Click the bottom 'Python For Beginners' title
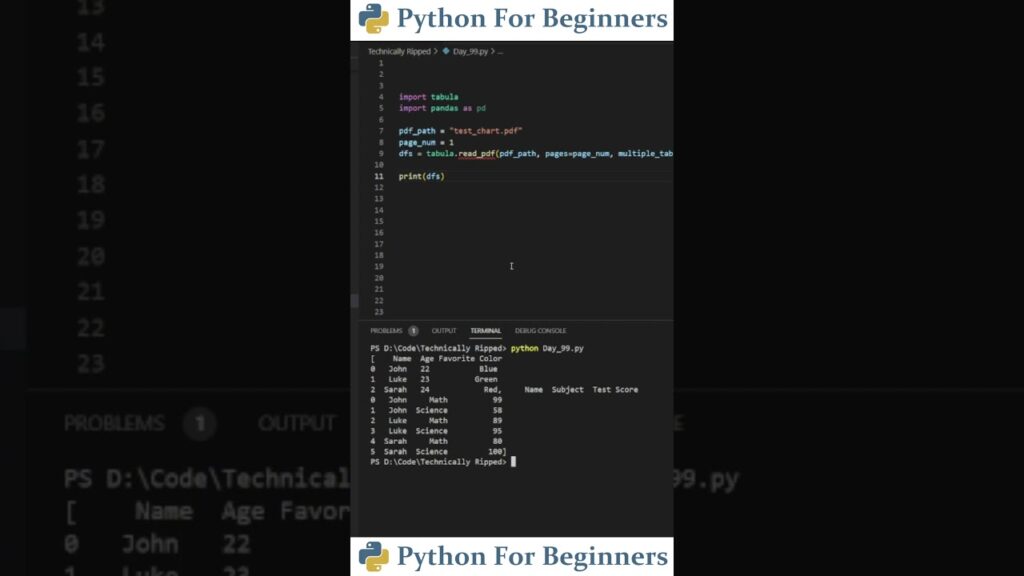The width and height of the screenshot is (1024, 576). pyautogui.click(x=531, y=557)
